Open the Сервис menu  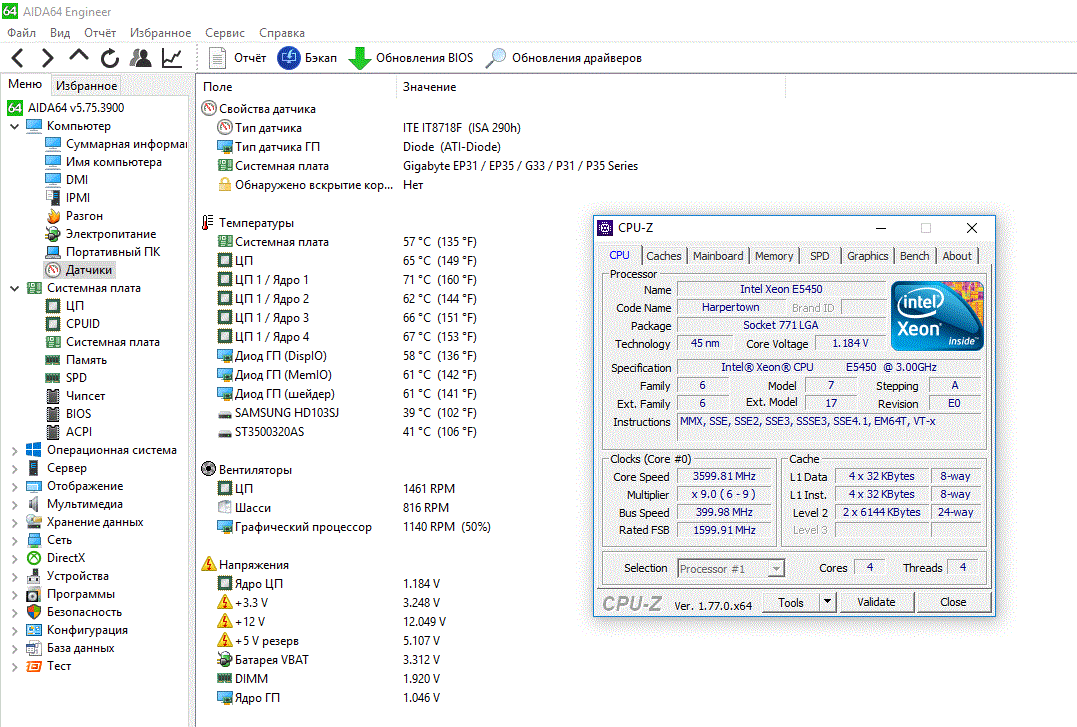(224, 33)
